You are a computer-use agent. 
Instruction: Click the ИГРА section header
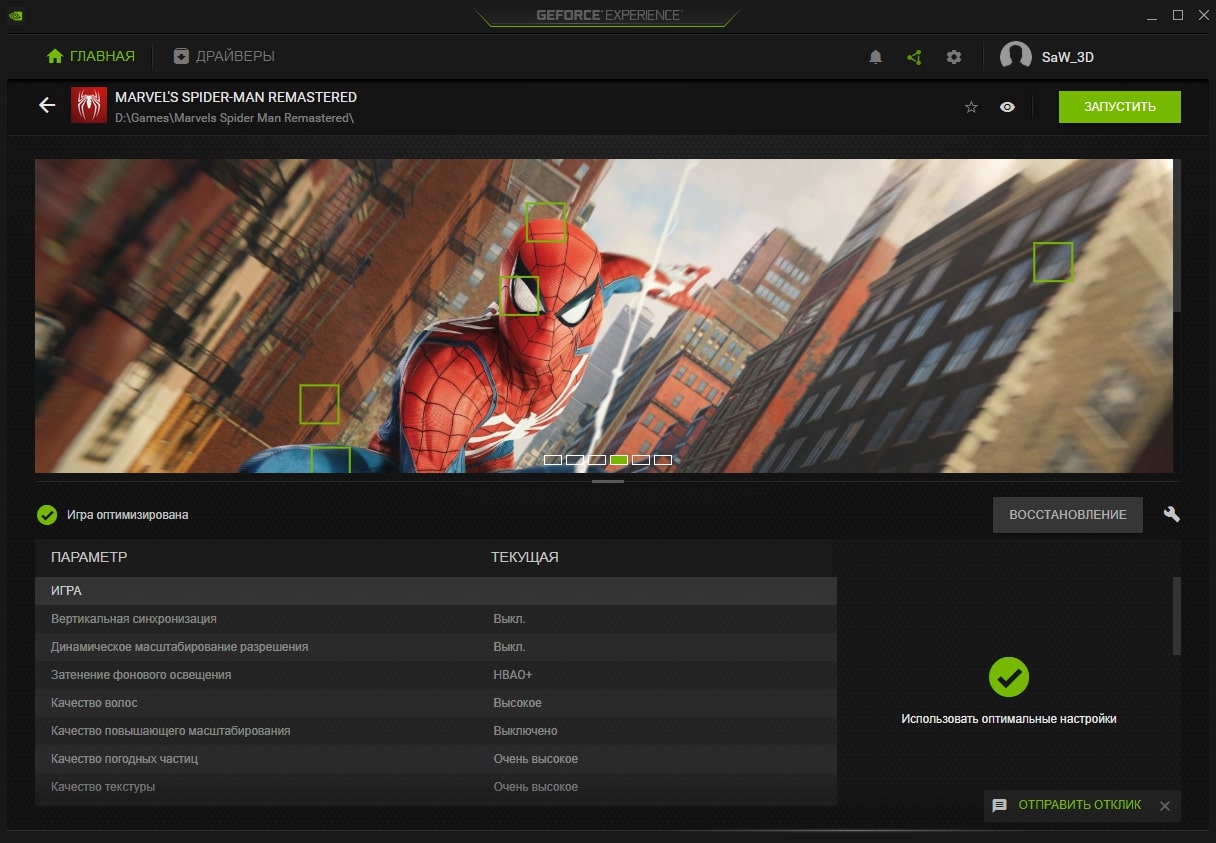(x=436, y=591)
